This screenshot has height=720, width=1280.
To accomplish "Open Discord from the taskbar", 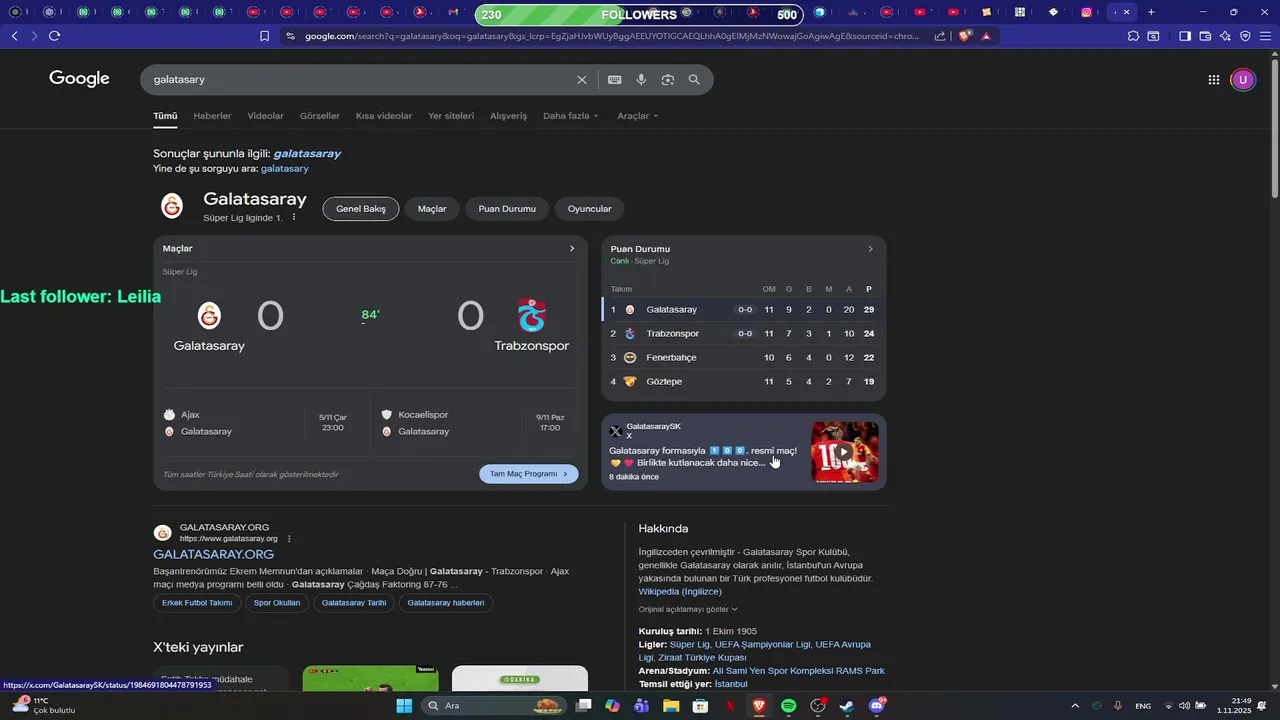I will click(877, 706).
